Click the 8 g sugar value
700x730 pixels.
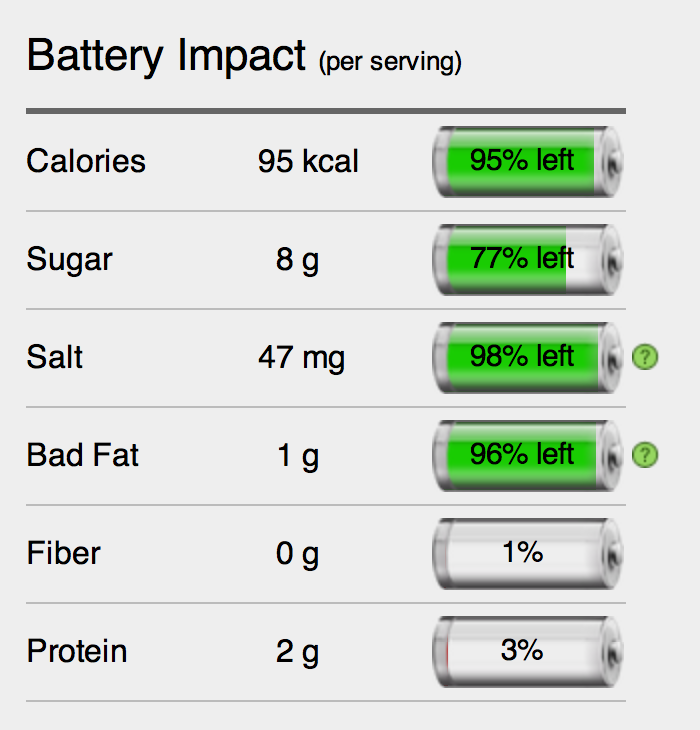pyautogui.click(x=297, y=261)
